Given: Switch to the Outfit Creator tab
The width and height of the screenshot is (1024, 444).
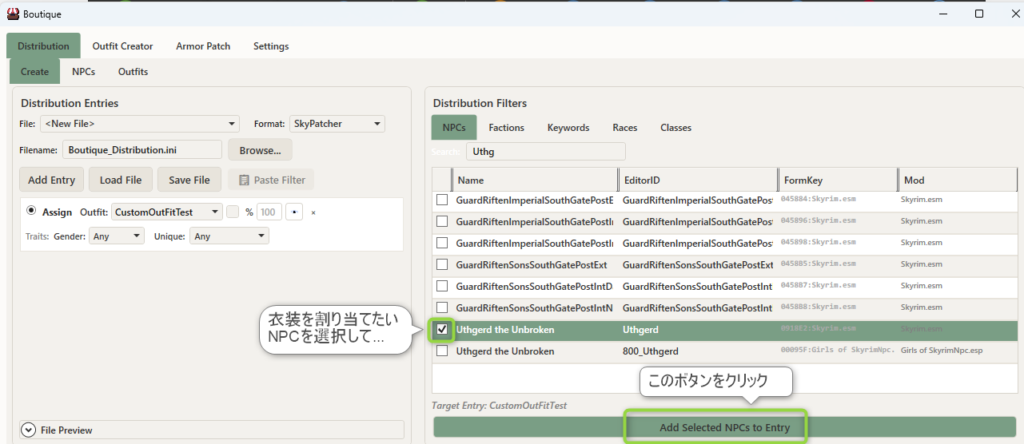Looking at the screenshot, I should (x=122, y=46).
